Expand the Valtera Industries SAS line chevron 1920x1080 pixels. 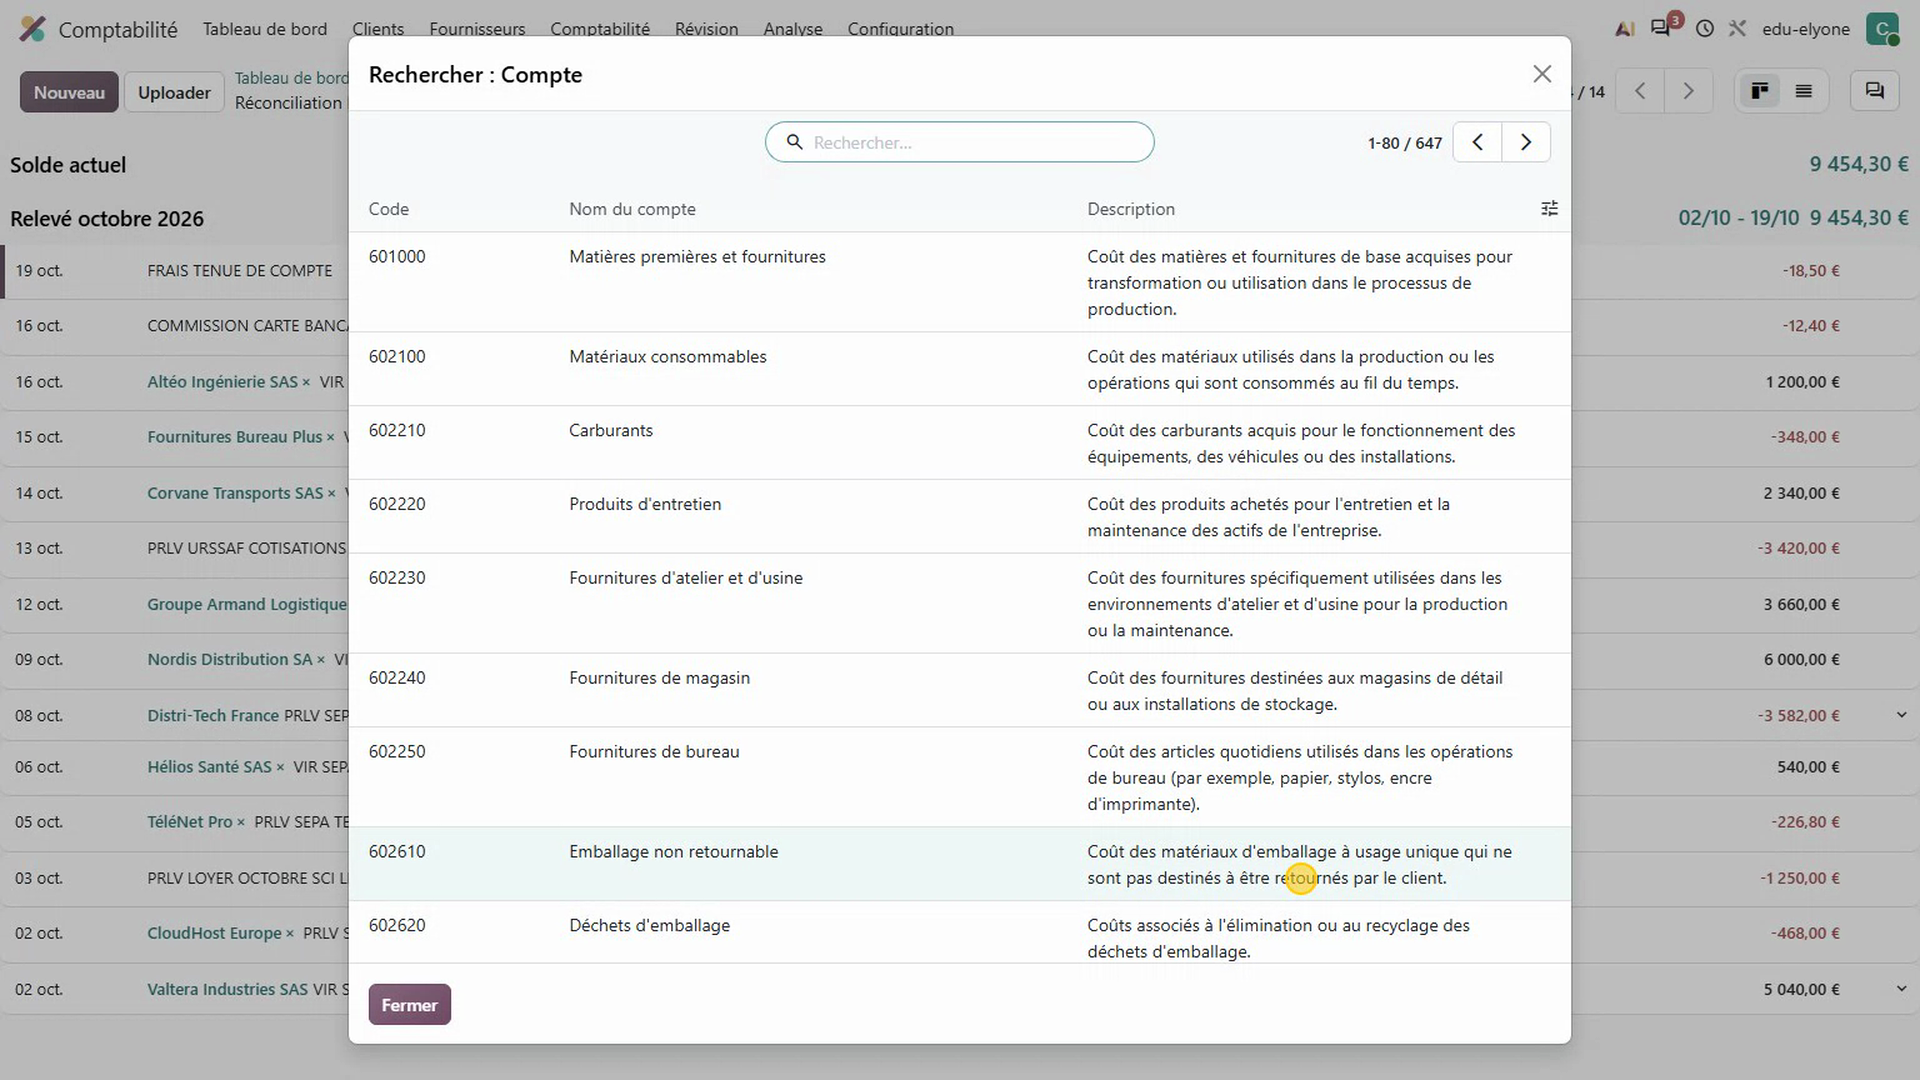coord(1901,989)
